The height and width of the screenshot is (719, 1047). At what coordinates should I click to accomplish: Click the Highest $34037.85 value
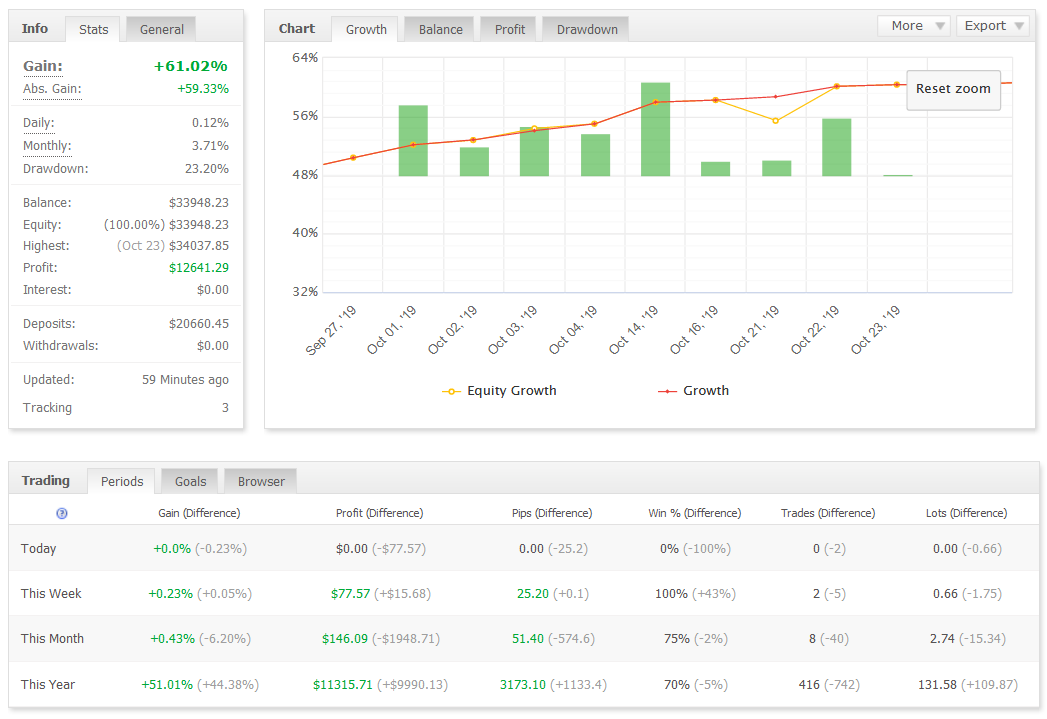click(199, 246)
